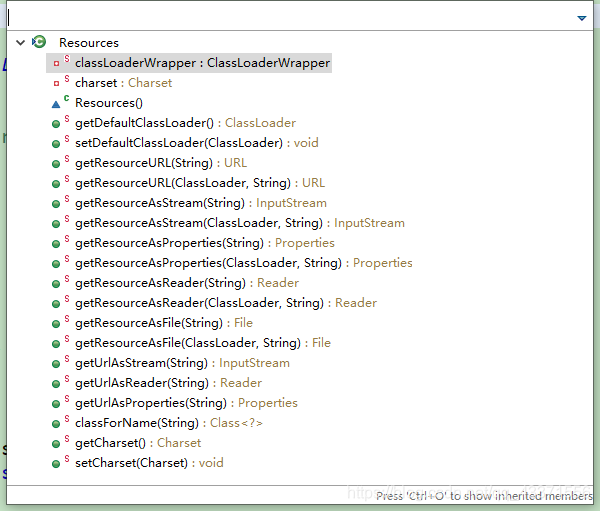This screenshot has width=600, height=511.
Task: Click the icon of getUrlAsReader(String)
Action: (x=56, y=384)
